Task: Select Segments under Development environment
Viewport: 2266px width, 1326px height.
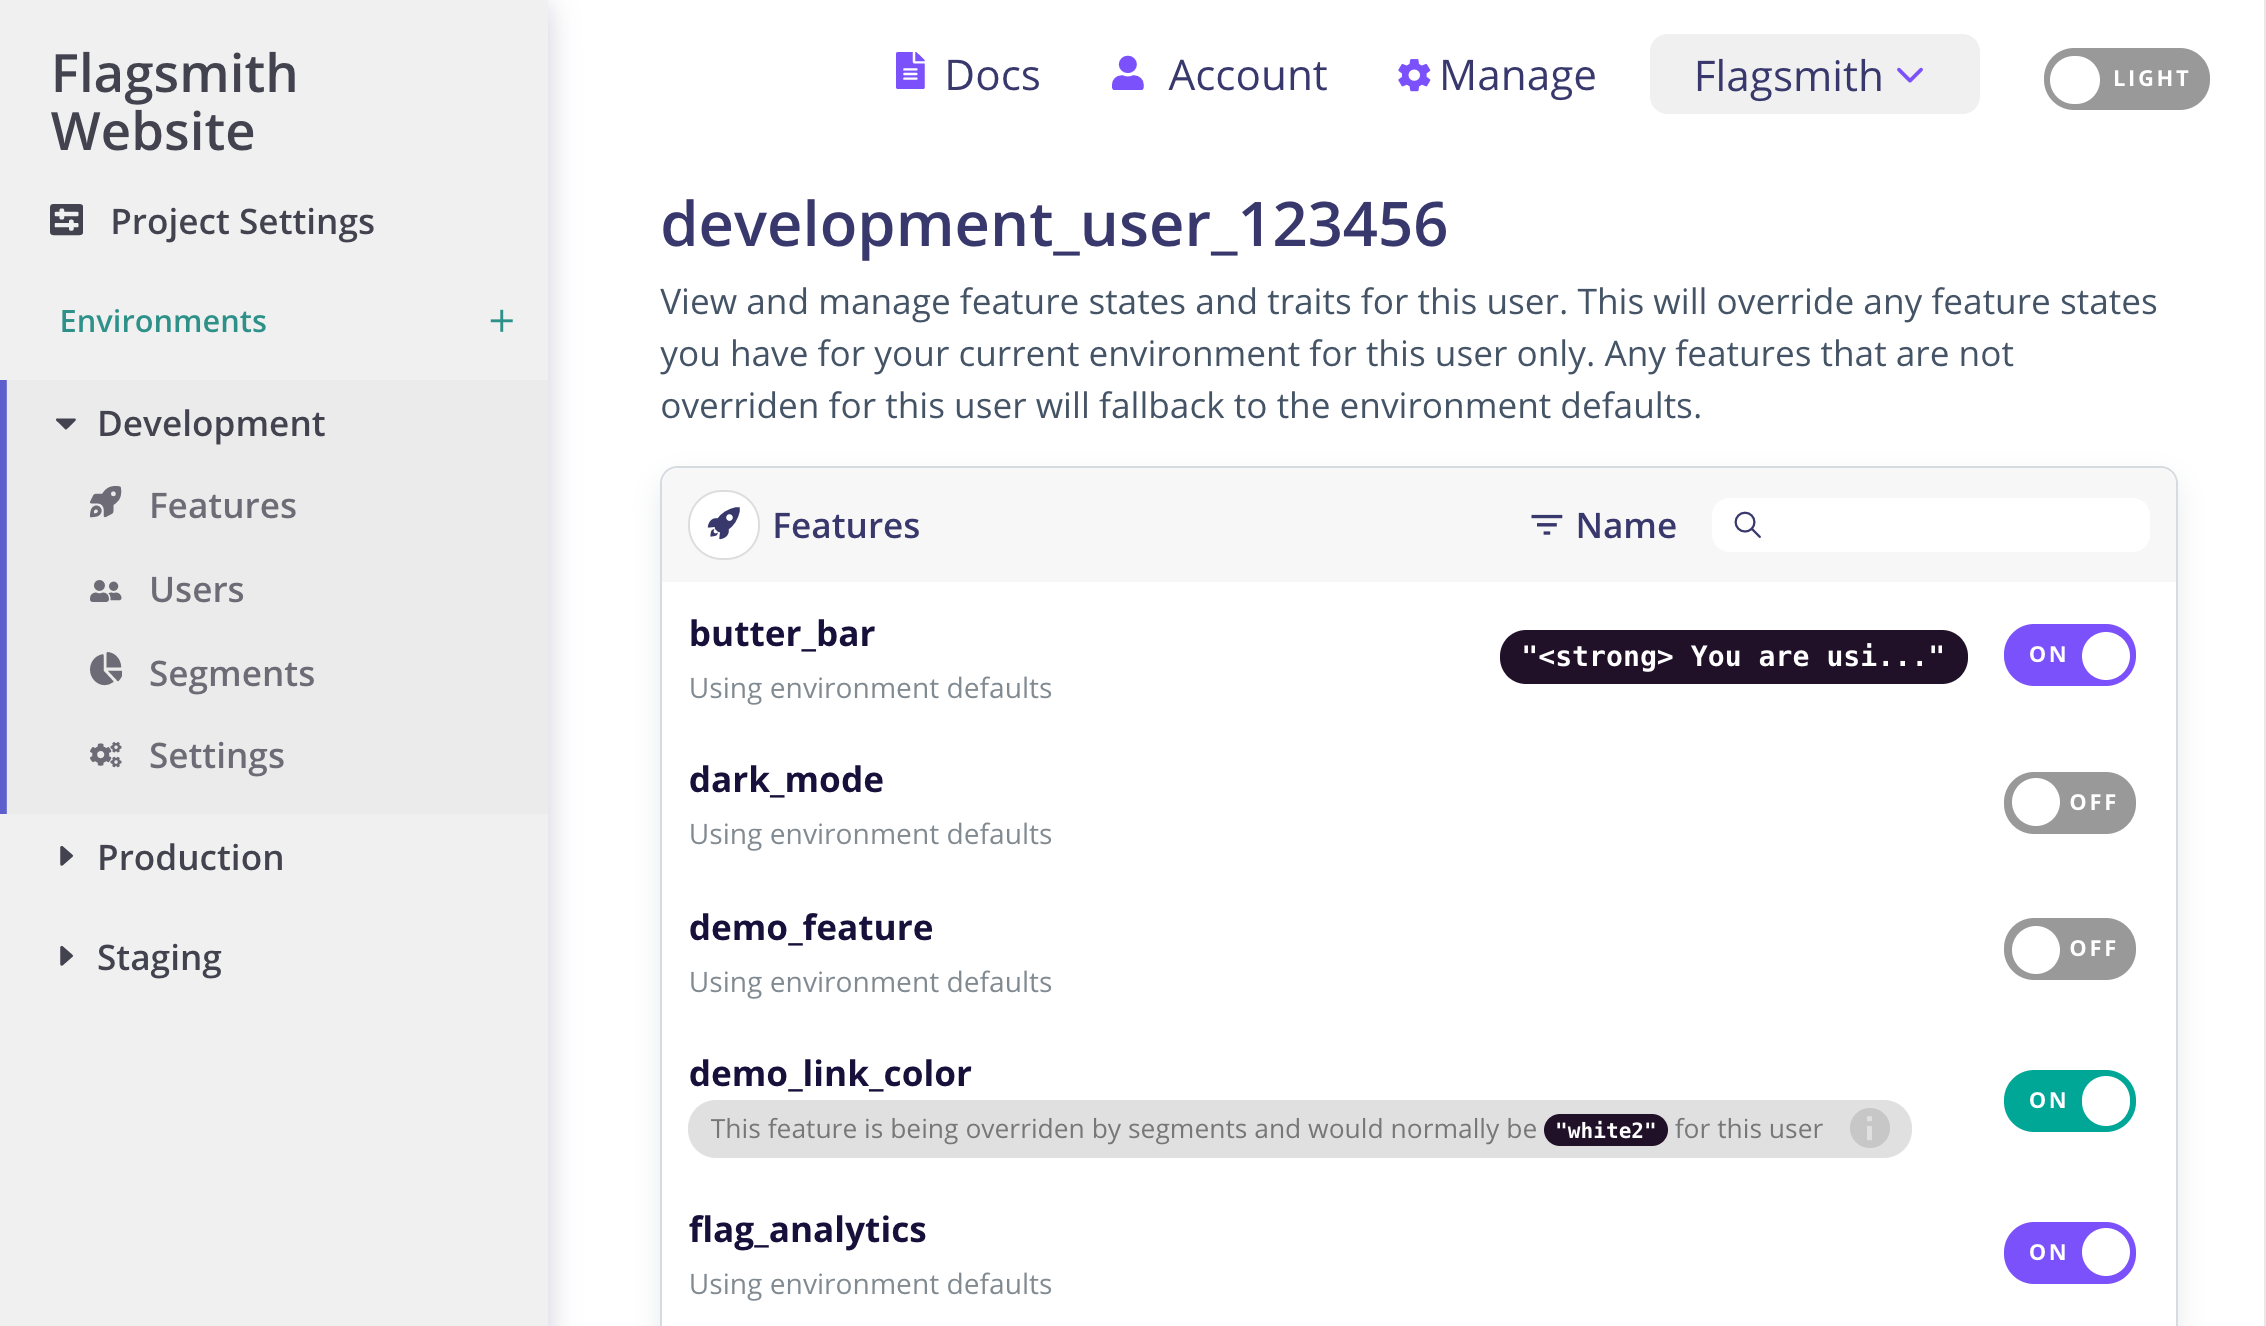Action: pos(232,669)
